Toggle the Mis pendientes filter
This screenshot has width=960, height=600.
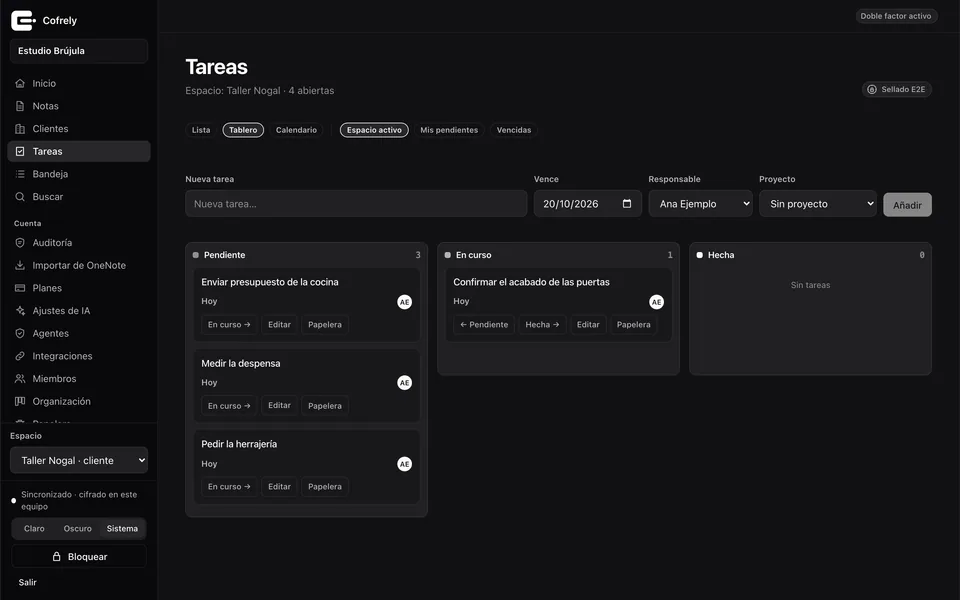(x=449, y=130)
